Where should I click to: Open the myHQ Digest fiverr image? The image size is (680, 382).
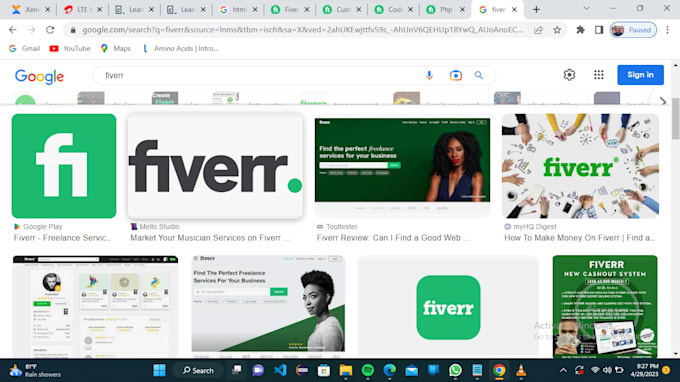click(x=580, y=166)
